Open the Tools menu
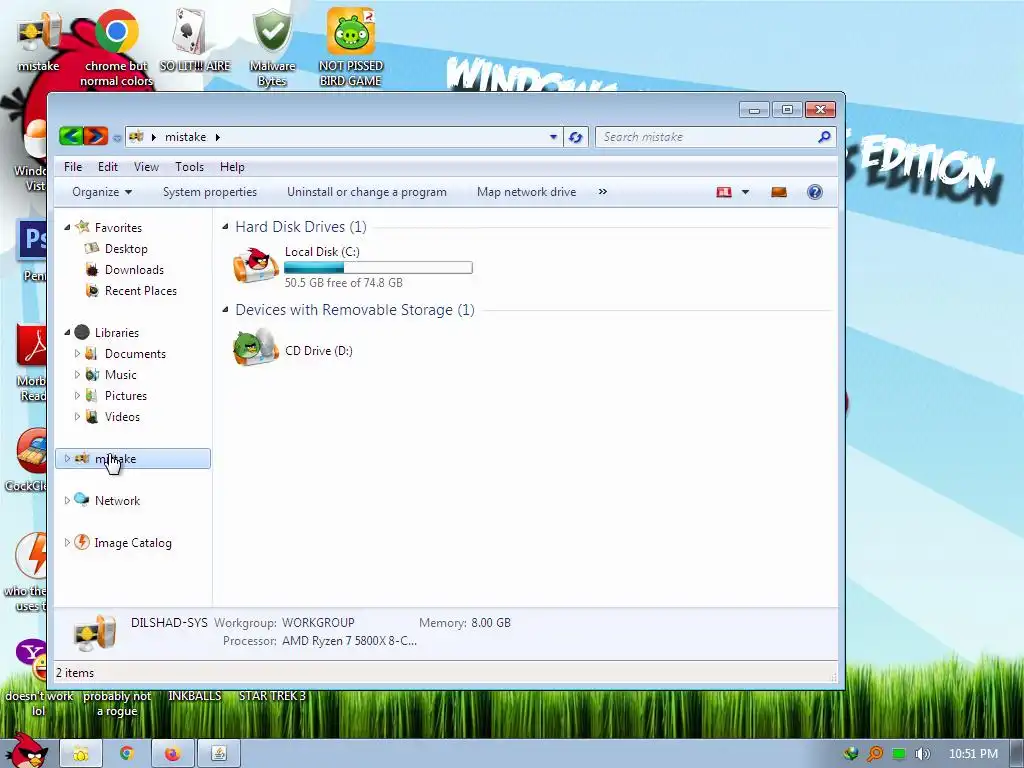 pos(189,167)
